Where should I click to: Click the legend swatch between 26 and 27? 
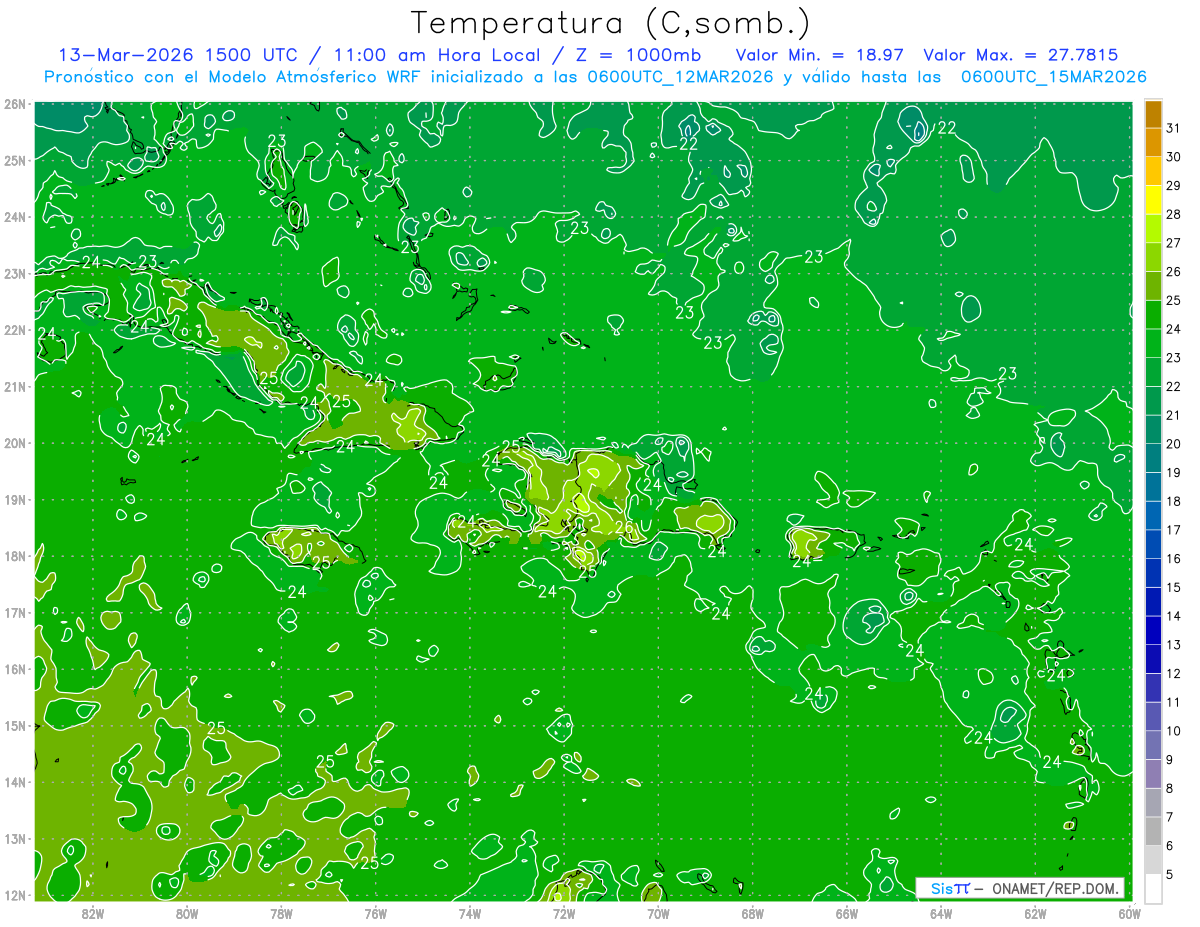coord(1153,257)
